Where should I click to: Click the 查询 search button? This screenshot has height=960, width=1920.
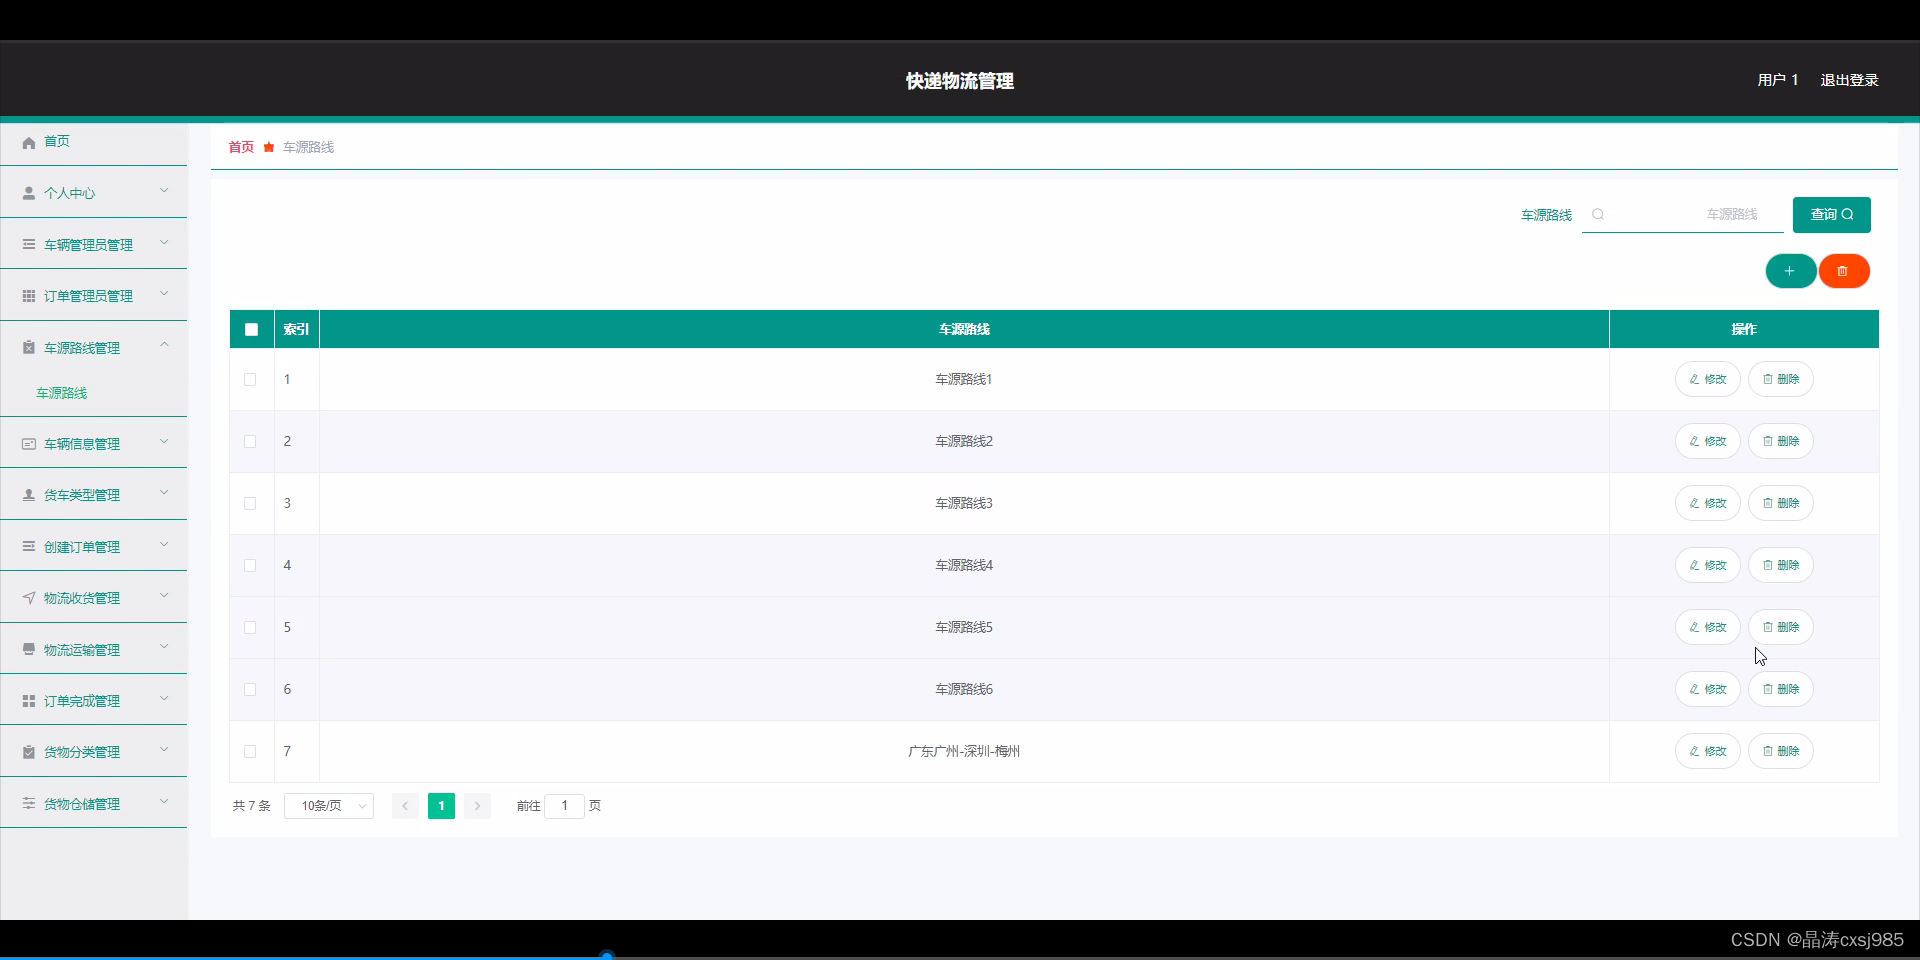click(1832, 214)
